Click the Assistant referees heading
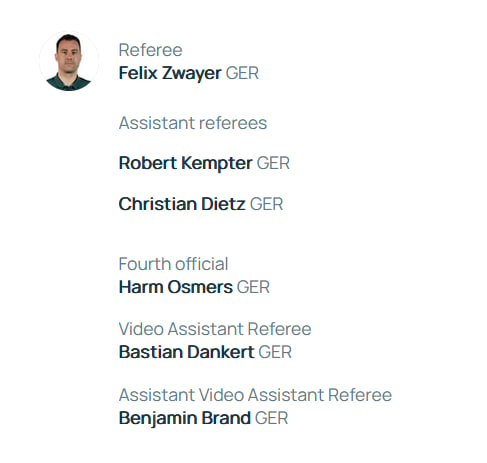This screenshot has width=487, height=463. point(193,123)
